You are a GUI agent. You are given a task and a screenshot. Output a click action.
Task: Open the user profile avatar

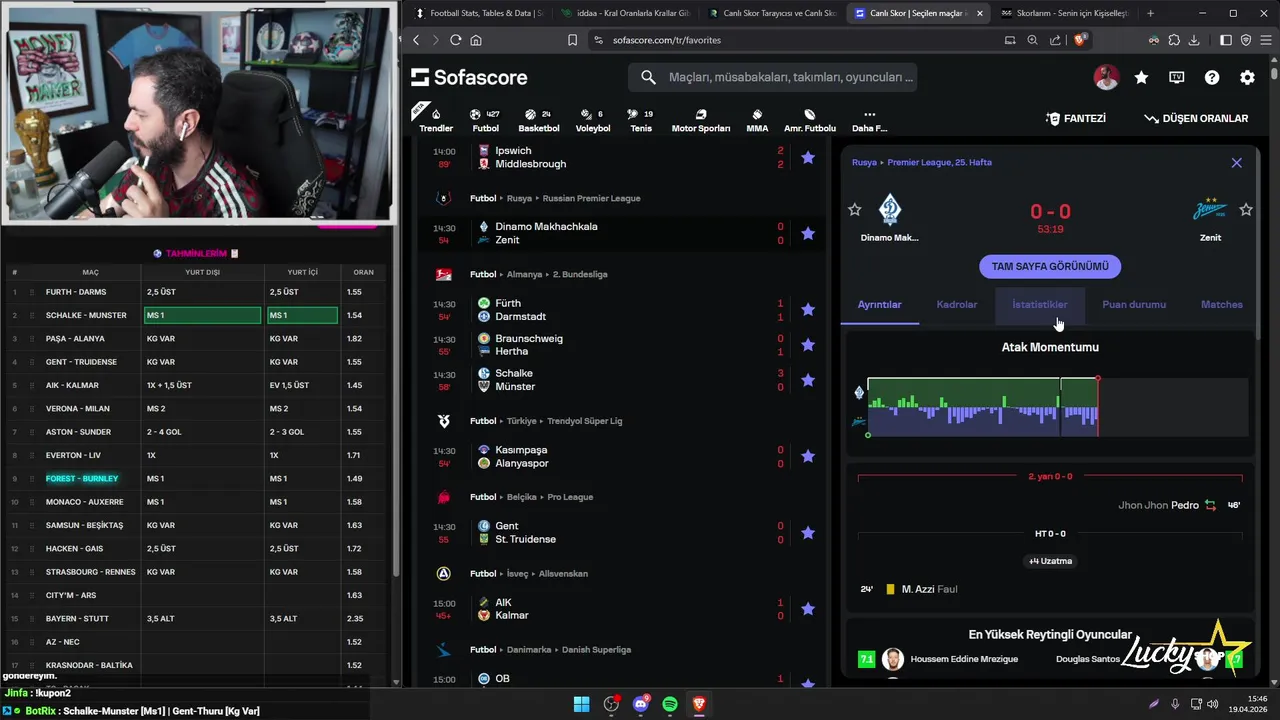click(1106, 77)
